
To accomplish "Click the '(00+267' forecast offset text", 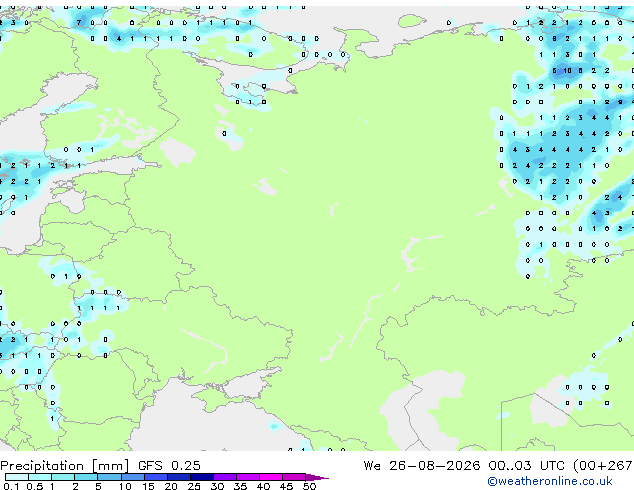I will (603, 466).
